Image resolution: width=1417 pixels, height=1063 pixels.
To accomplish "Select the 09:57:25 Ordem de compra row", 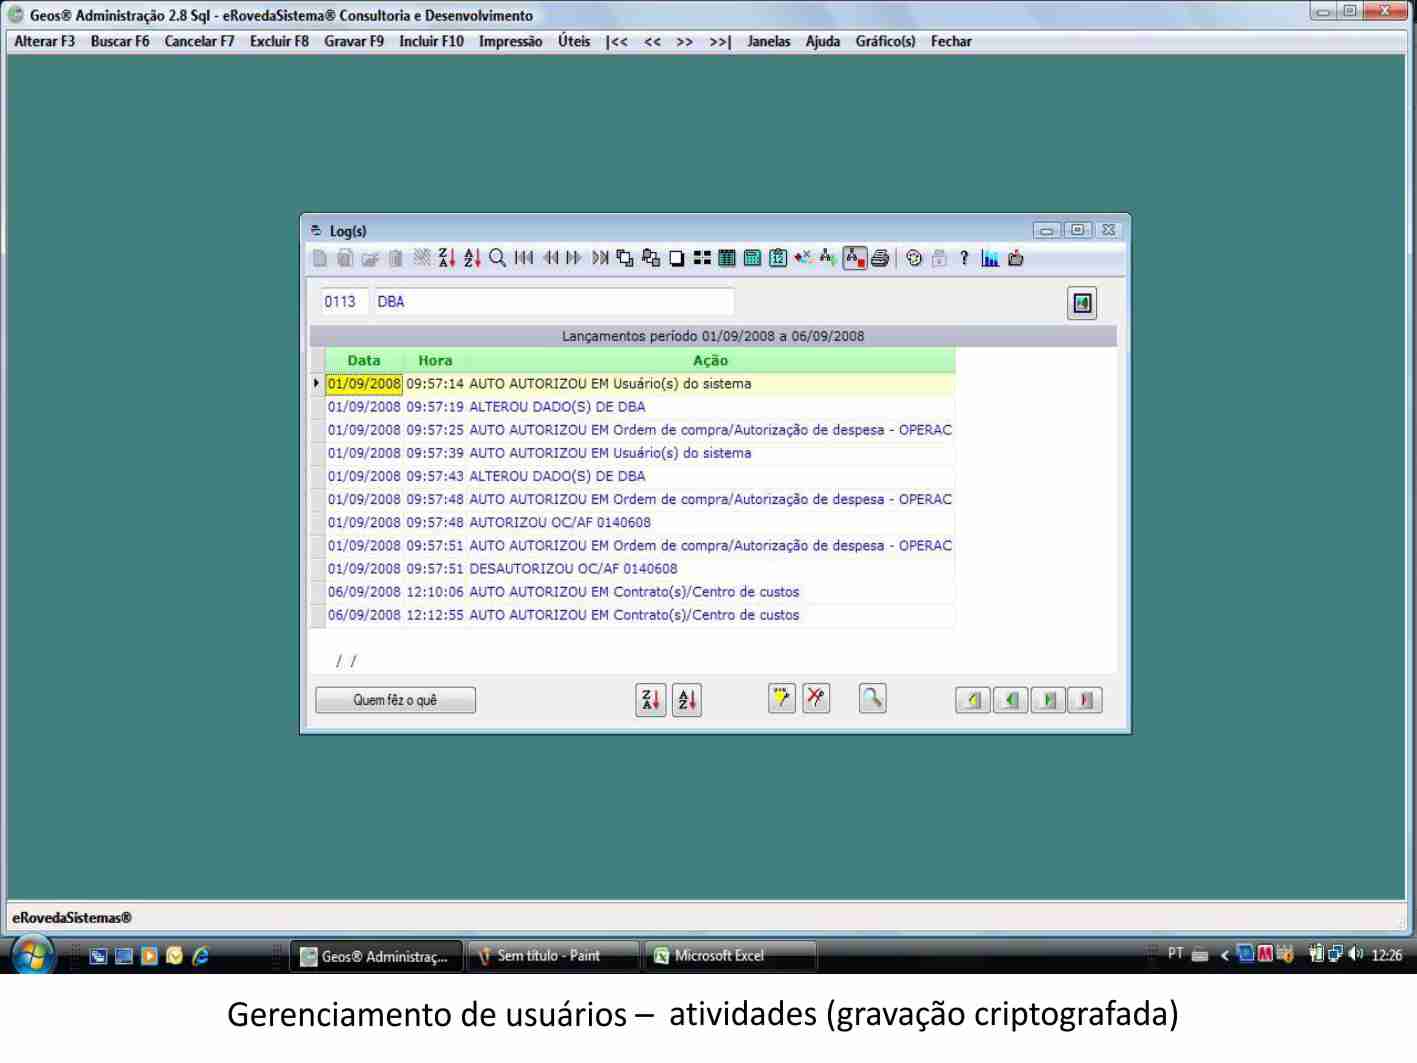I will (640, 430).
